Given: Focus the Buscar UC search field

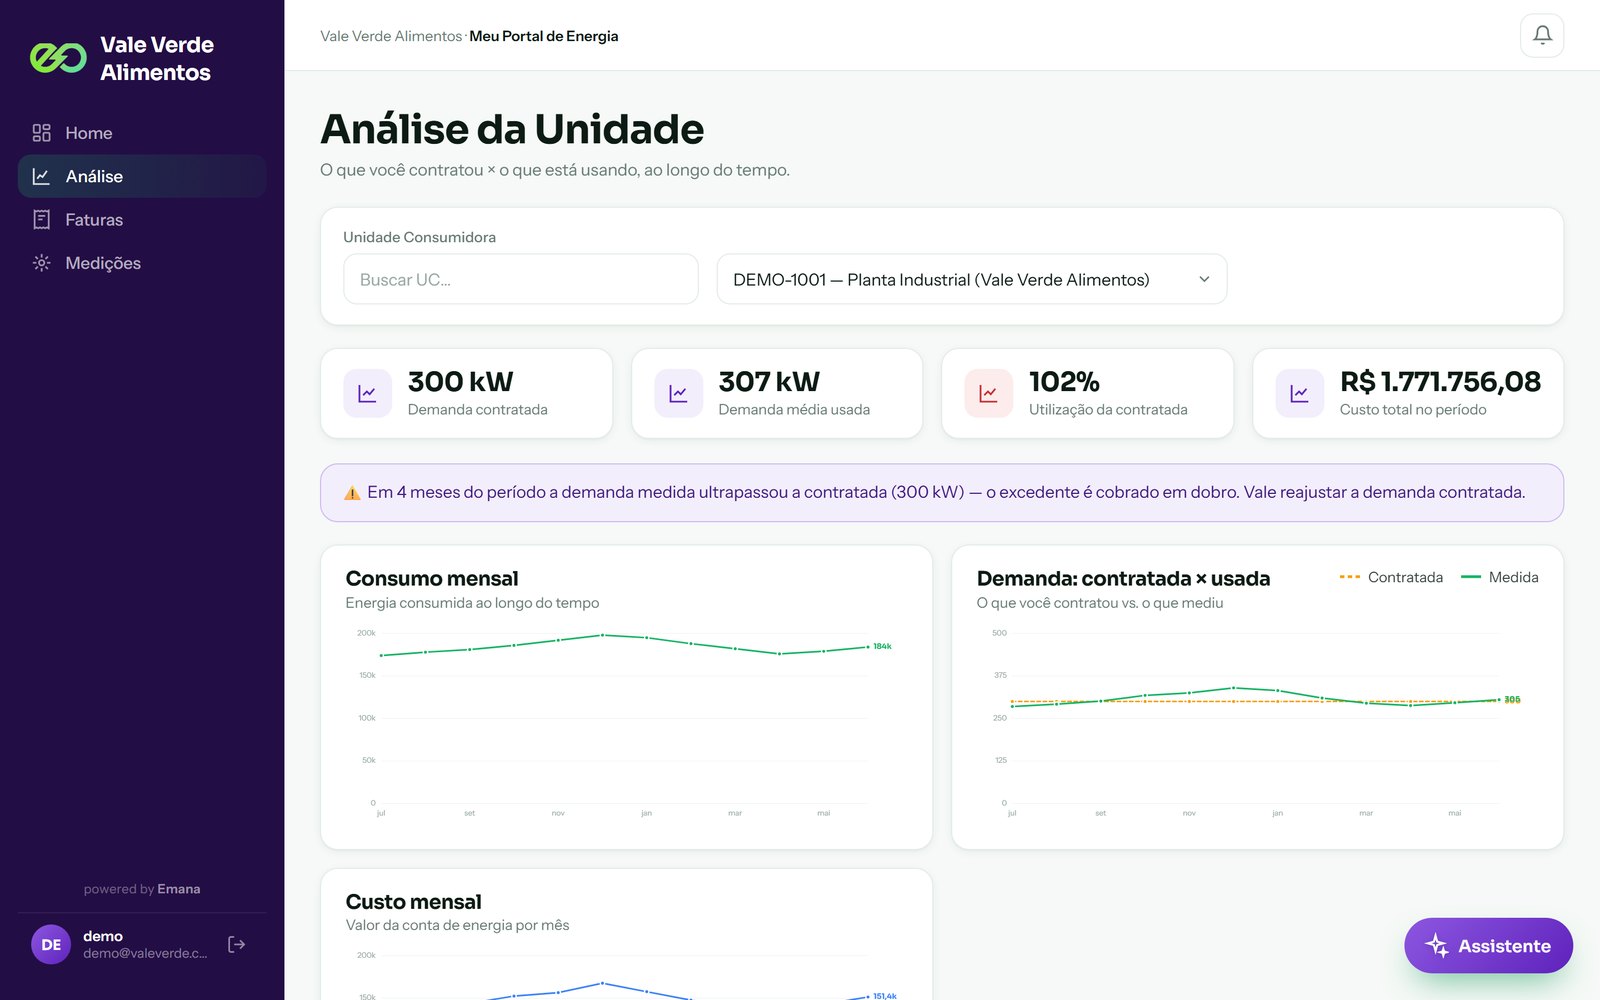Looking at the screenshot, I should [521, 279].
